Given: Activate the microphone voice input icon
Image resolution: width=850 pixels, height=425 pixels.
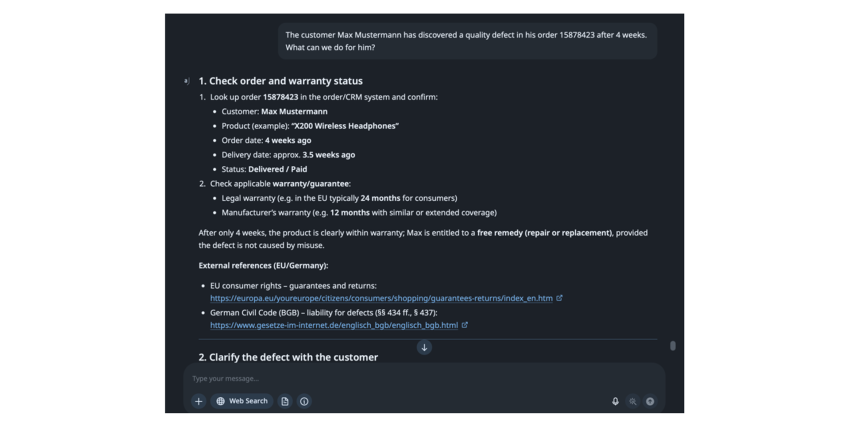Looking at the screenshot, I should [615, 401].
